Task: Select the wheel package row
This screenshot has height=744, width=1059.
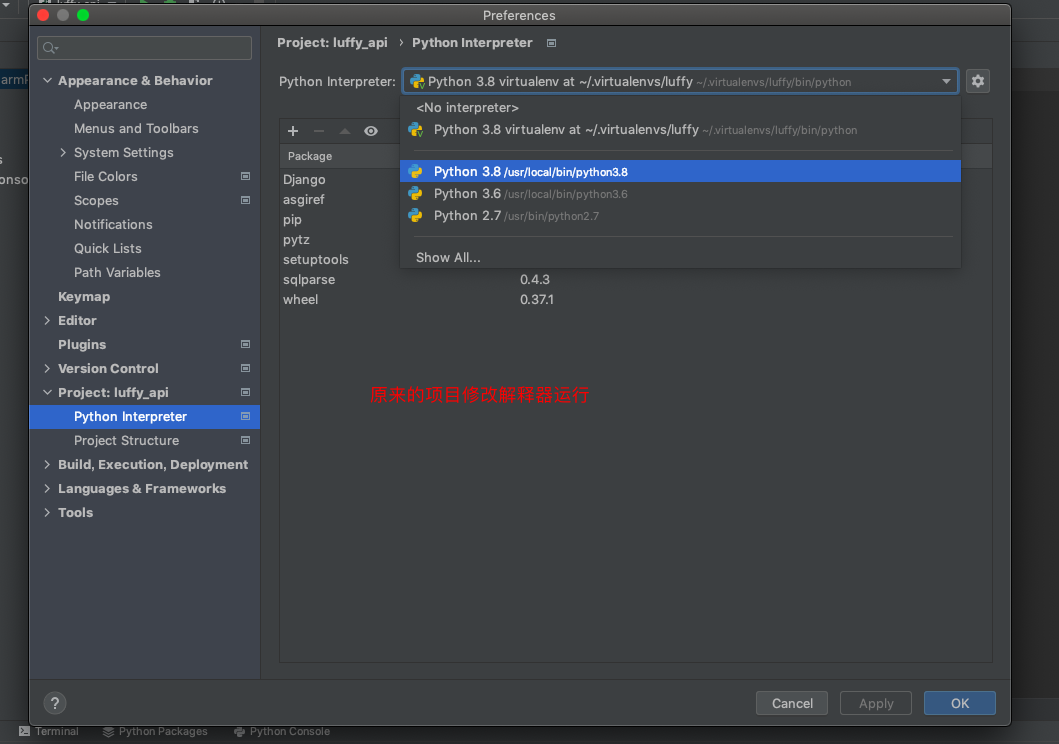Action: [636, 299]
